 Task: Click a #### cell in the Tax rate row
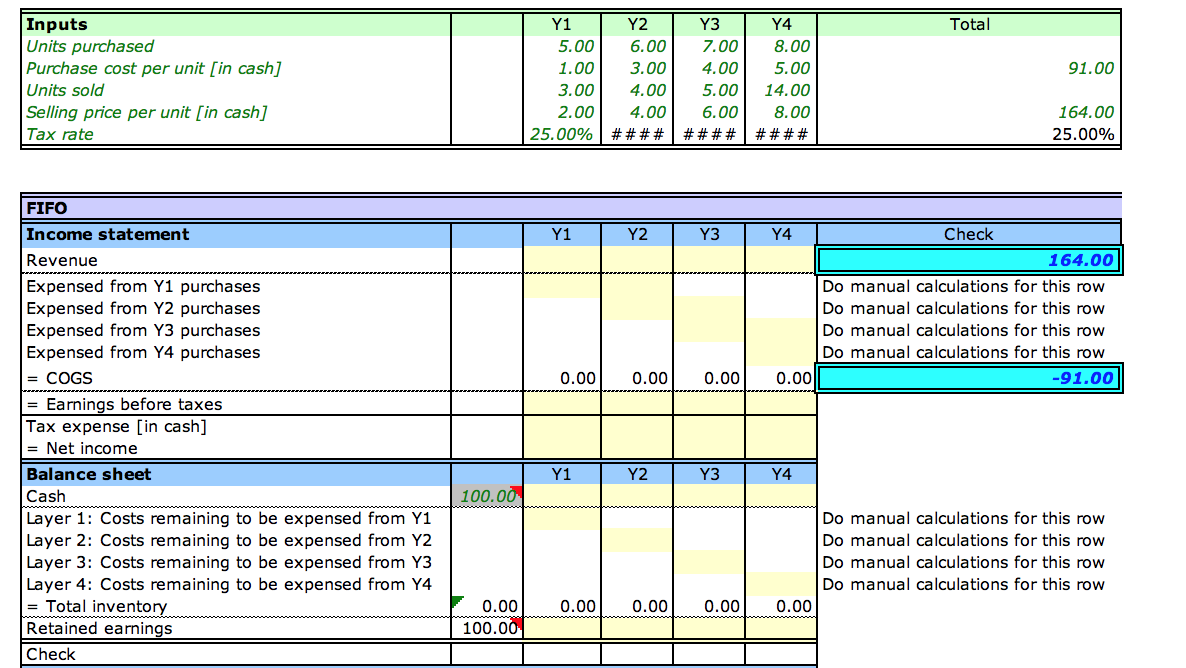637,133
